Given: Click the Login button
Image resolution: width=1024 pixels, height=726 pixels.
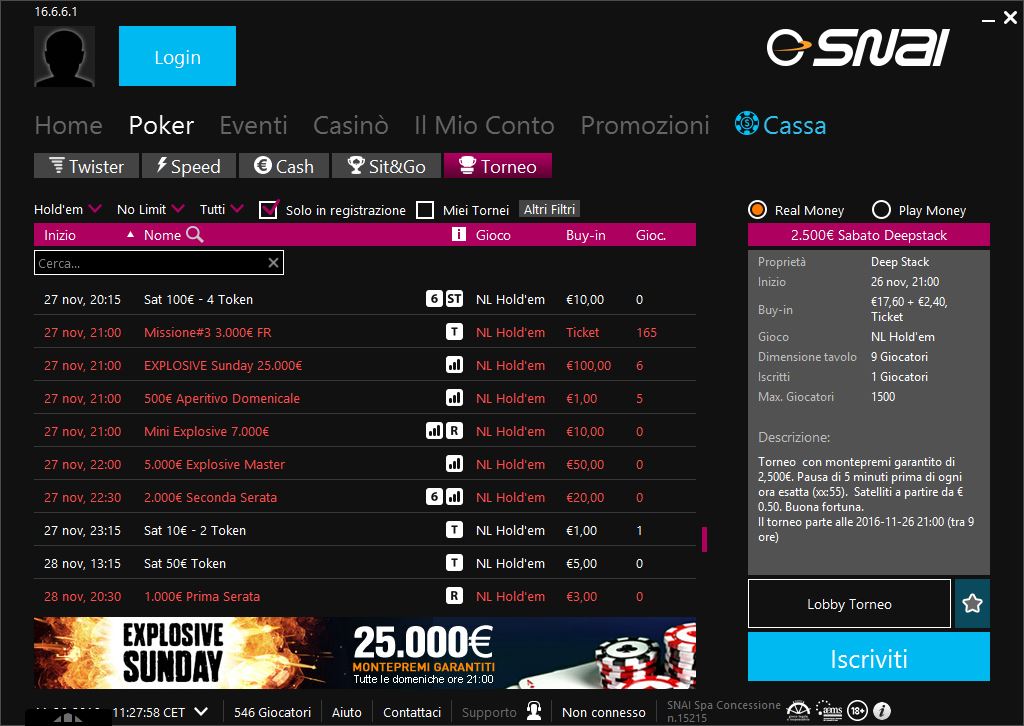Looking at the screenshot, I should coord(177,56).
